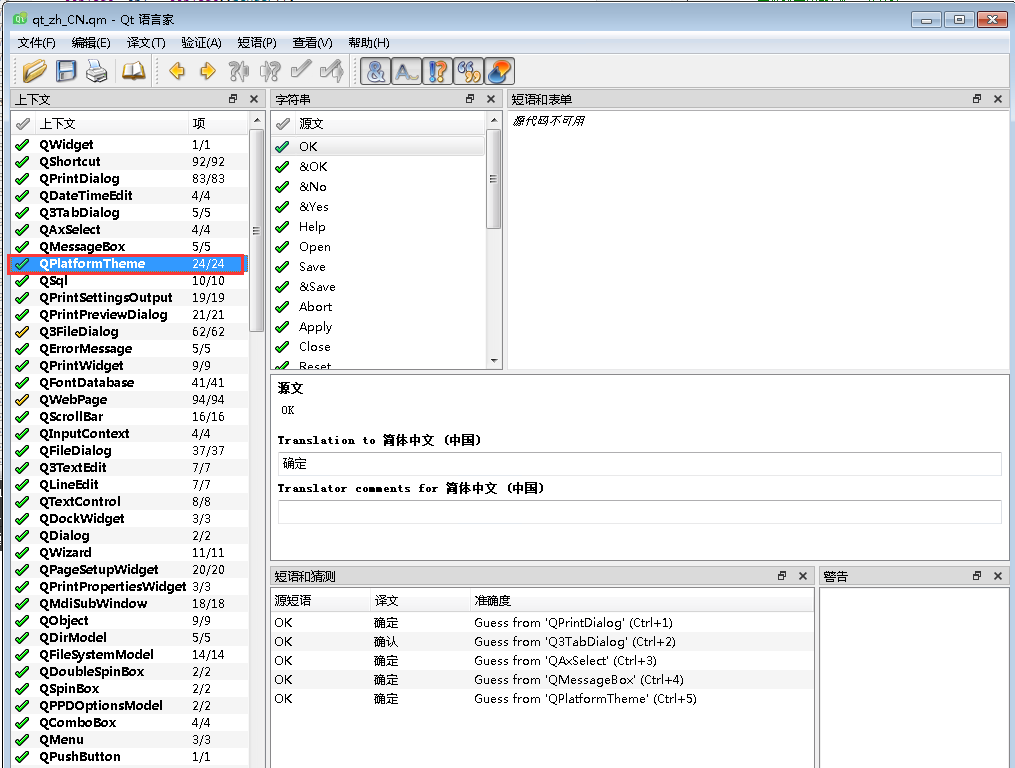The height and width of the screenshot is (768, 1015).
Task: Open a translation file
Action: 33,71
